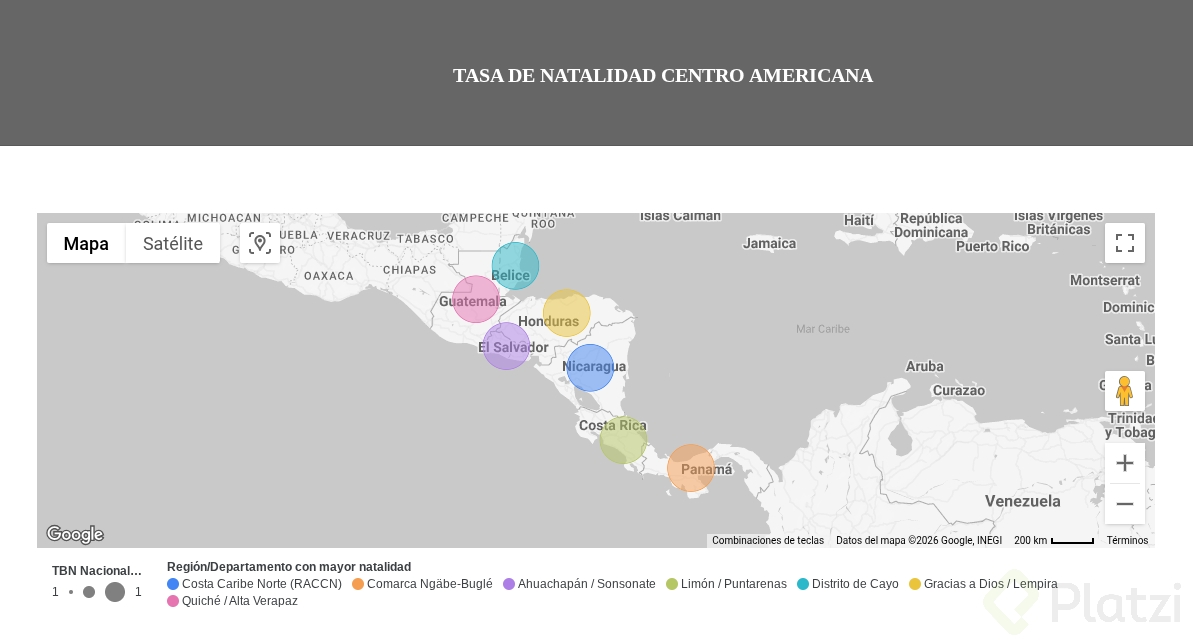Click 'Región/Departamento con mayor natalidad' legend heading

click(x=289, y=567)
